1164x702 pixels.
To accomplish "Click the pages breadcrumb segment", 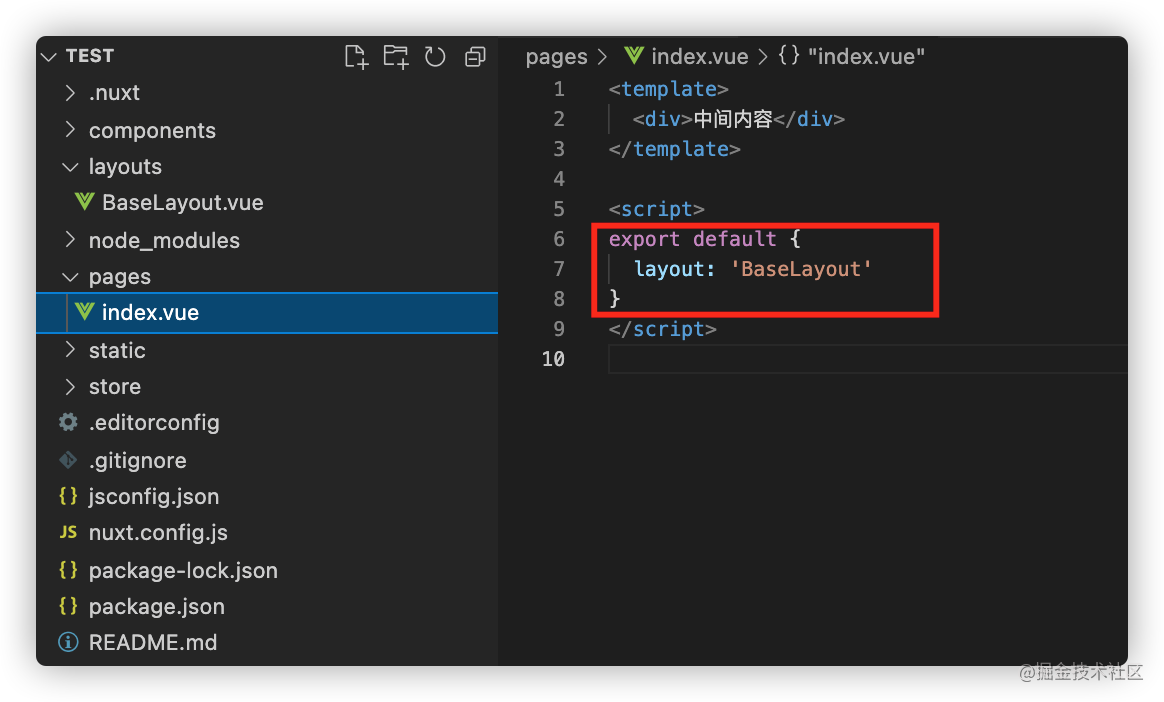I will [556, 57].
